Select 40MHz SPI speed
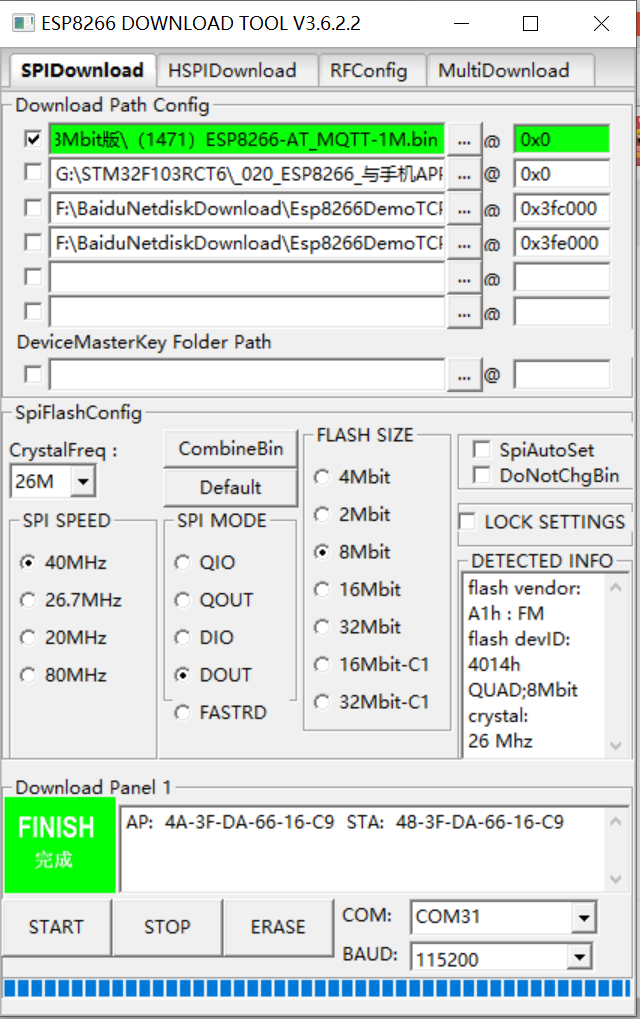This screenshot has width=640, height=1019. [x=64, y=562]
